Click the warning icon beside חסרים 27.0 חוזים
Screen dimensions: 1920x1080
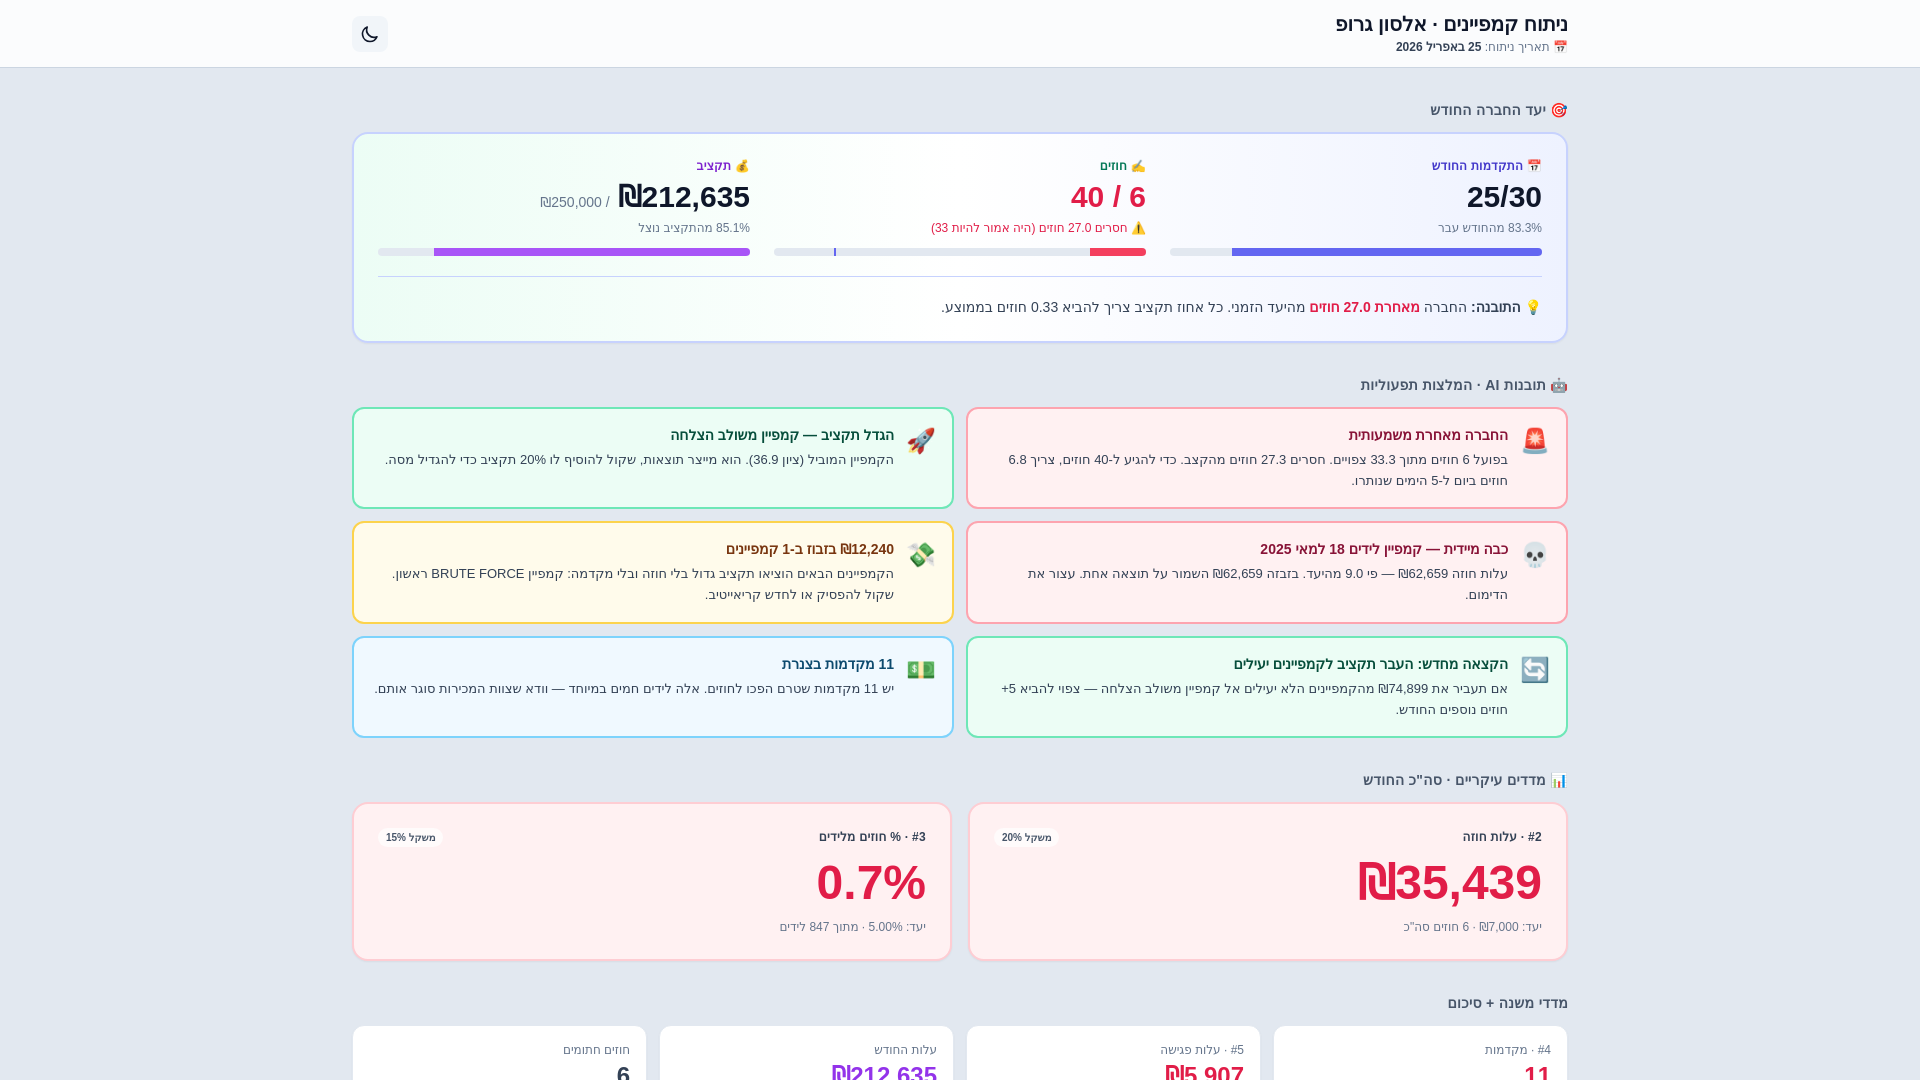[1138, 228]
